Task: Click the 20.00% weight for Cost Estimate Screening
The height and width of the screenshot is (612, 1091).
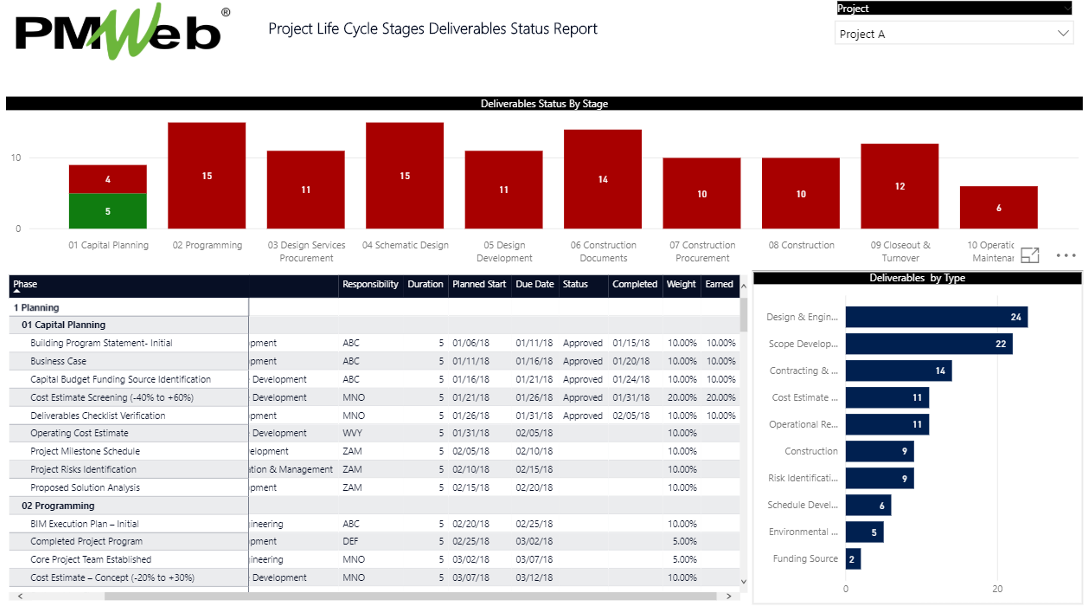Action: tap(682, 397)
